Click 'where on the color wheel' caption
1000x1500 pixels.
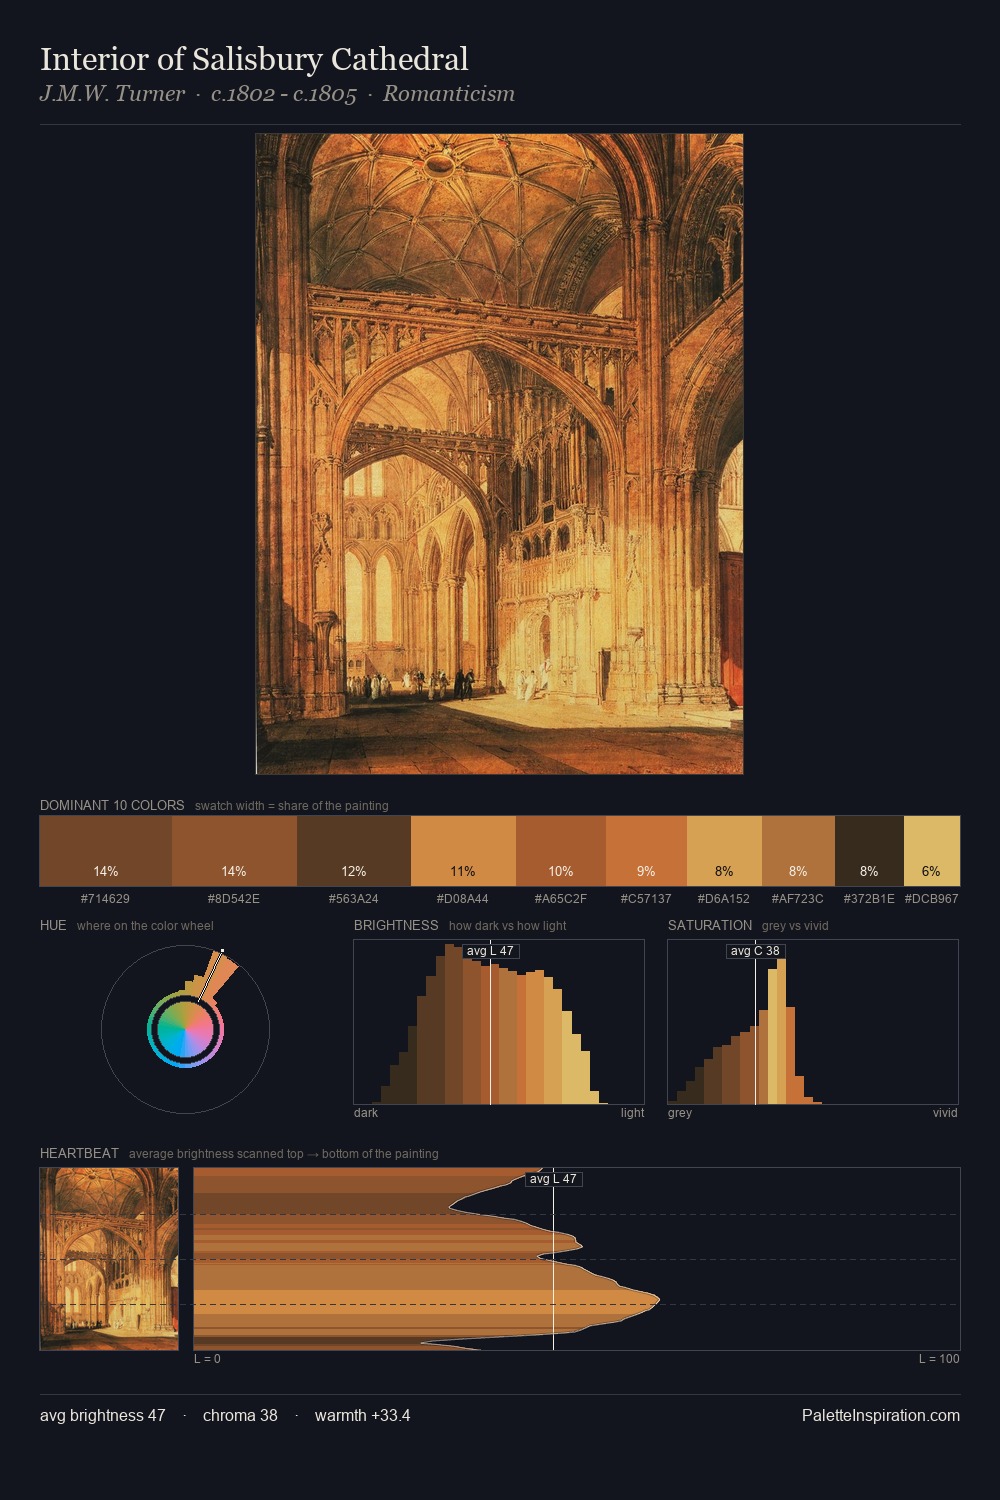tap(145, 926)
